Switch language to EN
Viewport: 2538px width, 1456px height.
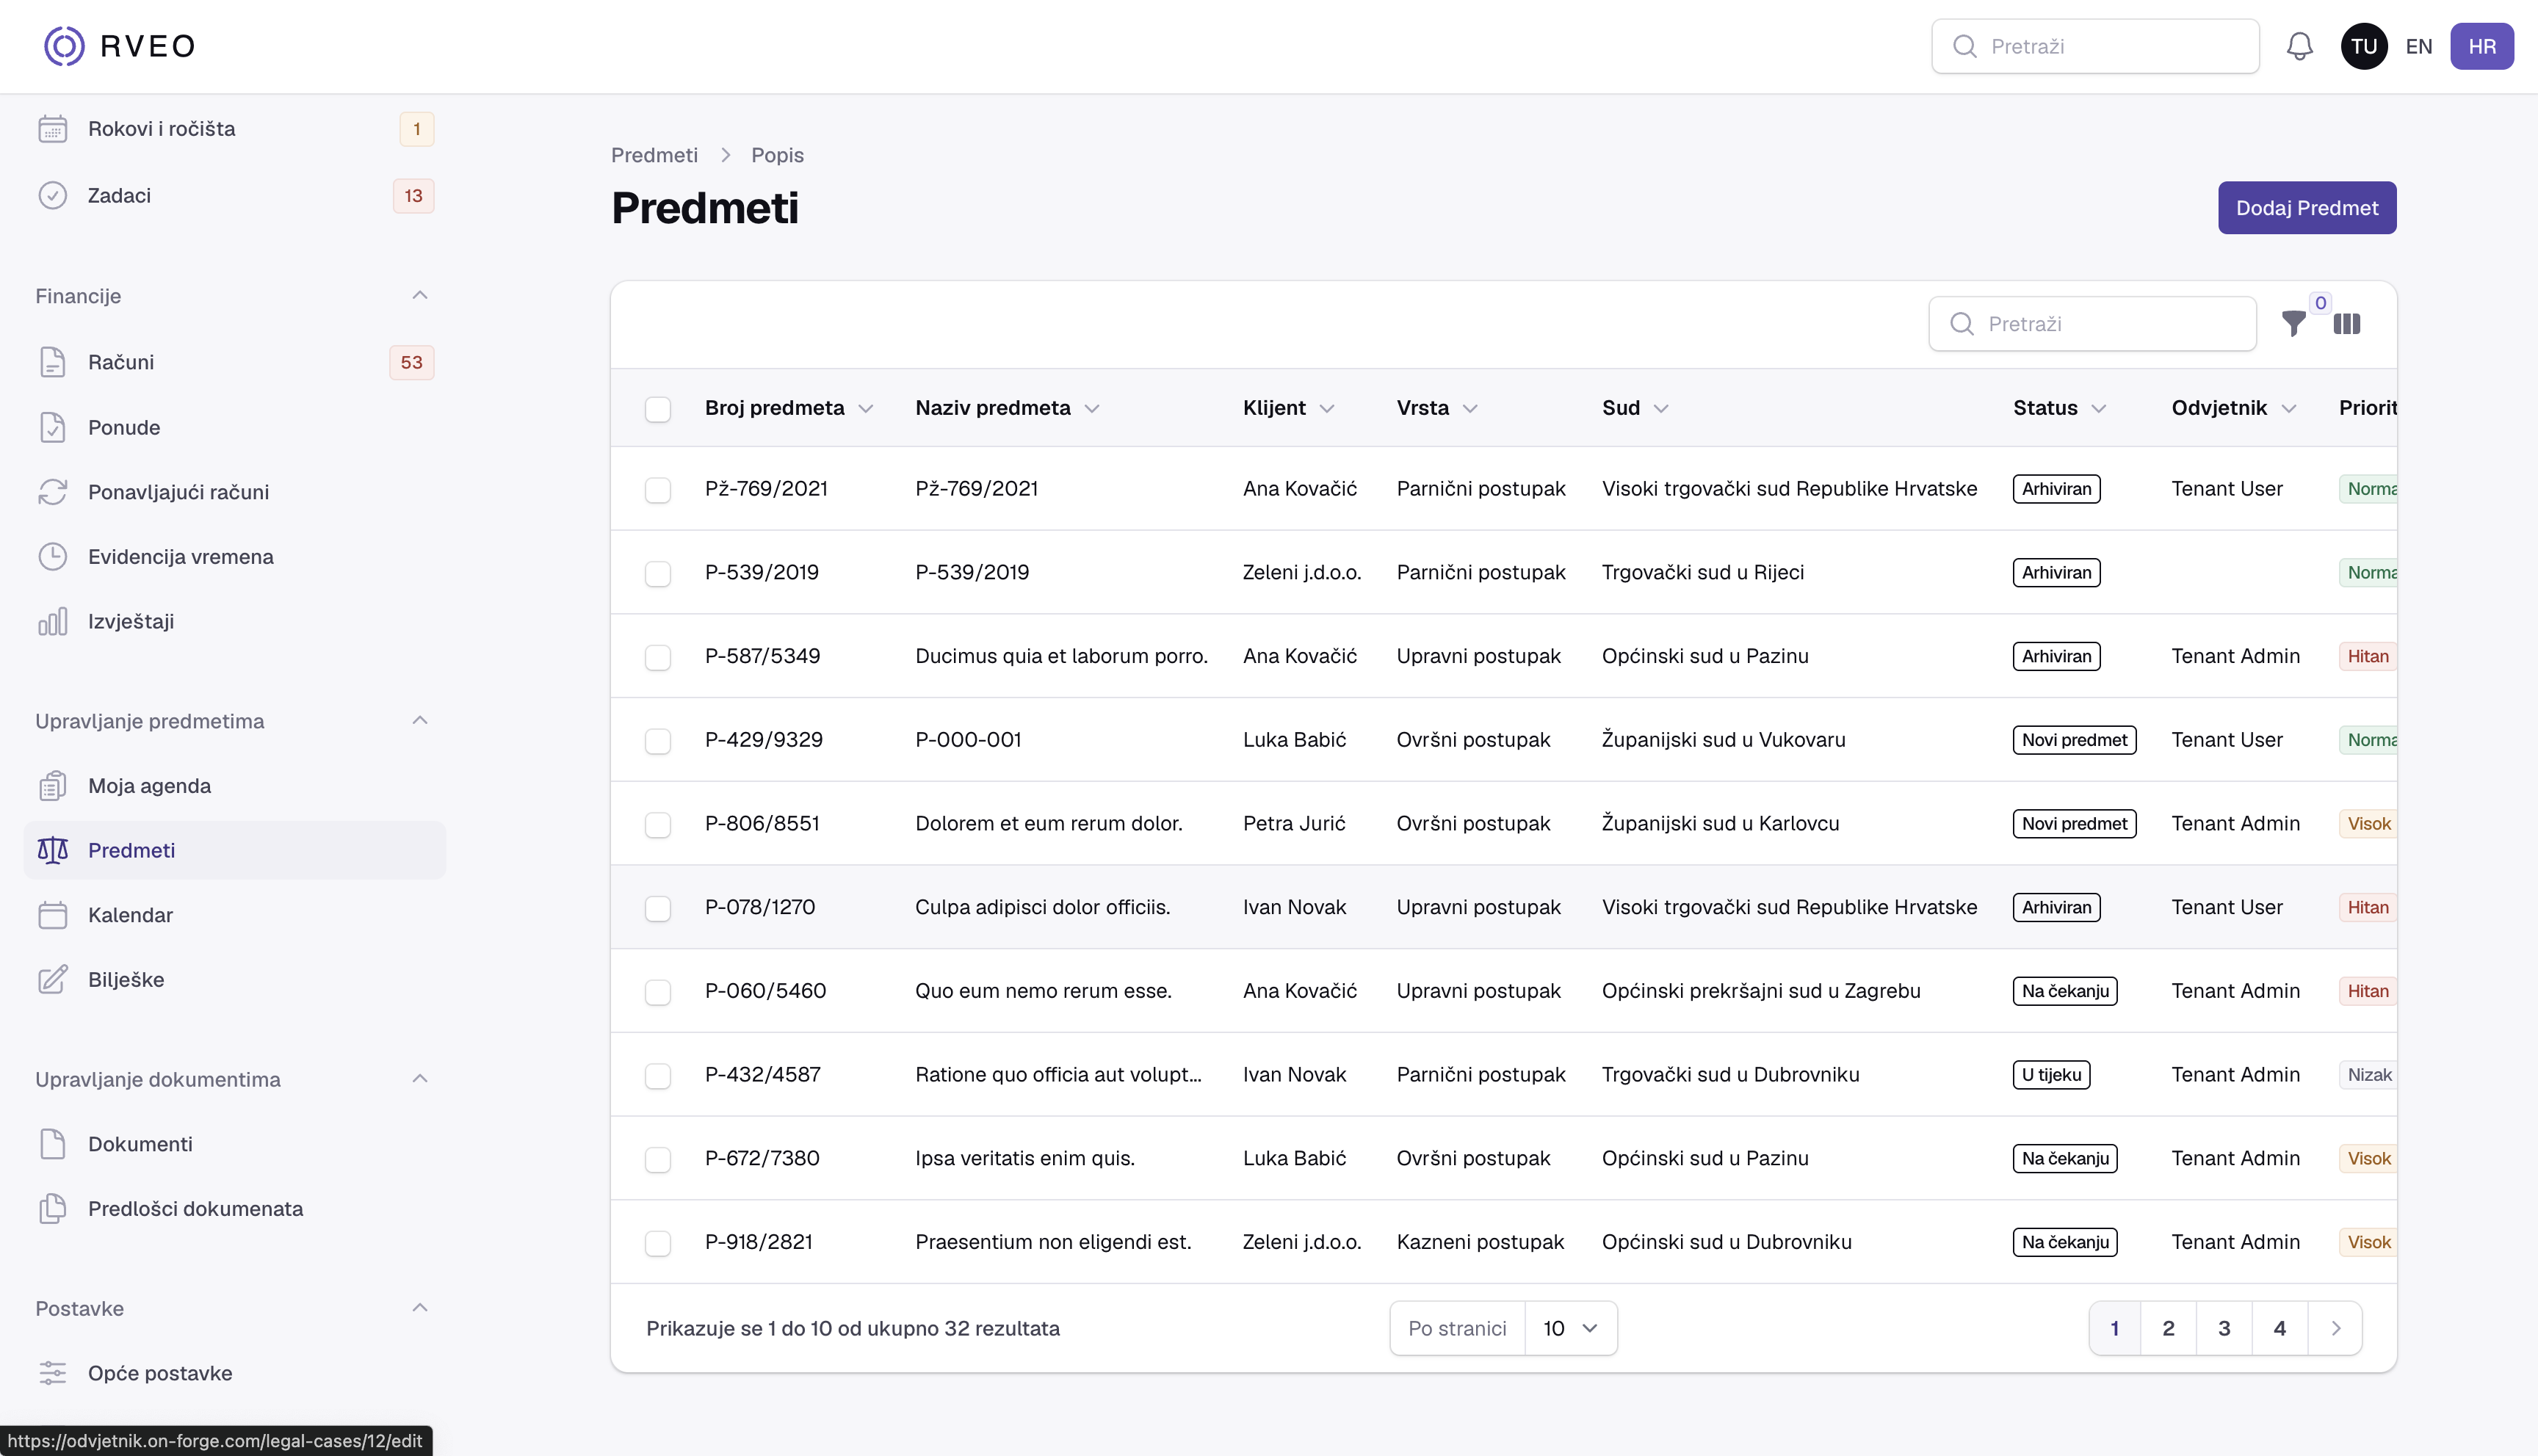click(2419, 46)
